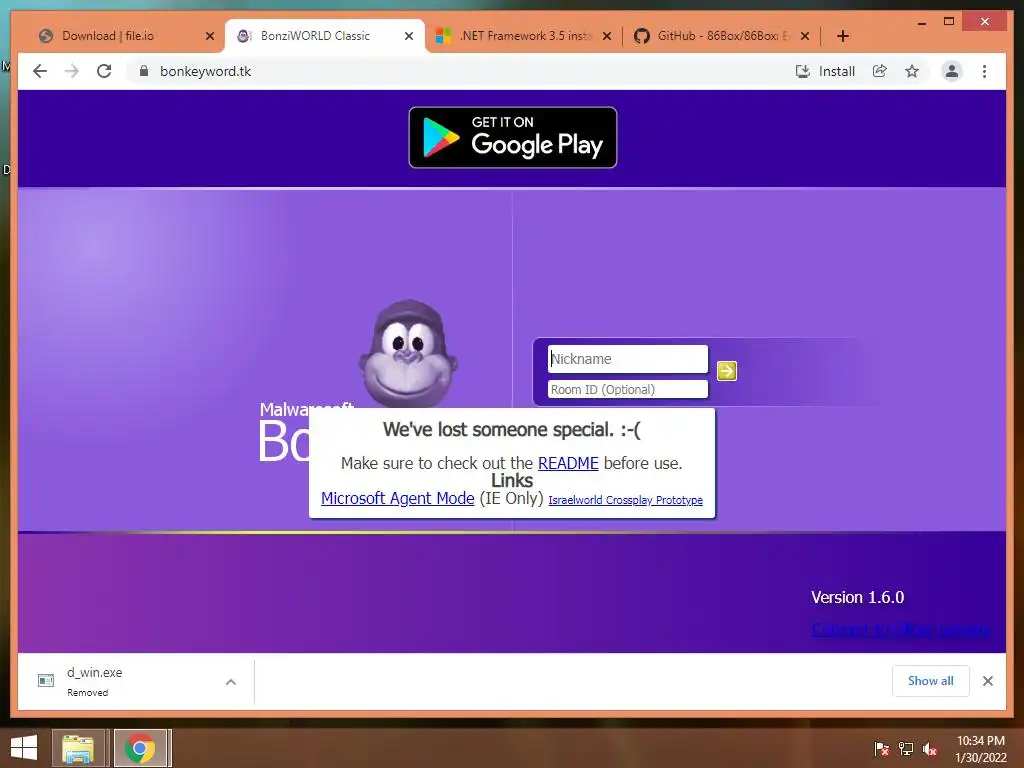The image size is (1024, 768).
Task: Click the "We've lost someone special" heading
Action: [511, 429]
